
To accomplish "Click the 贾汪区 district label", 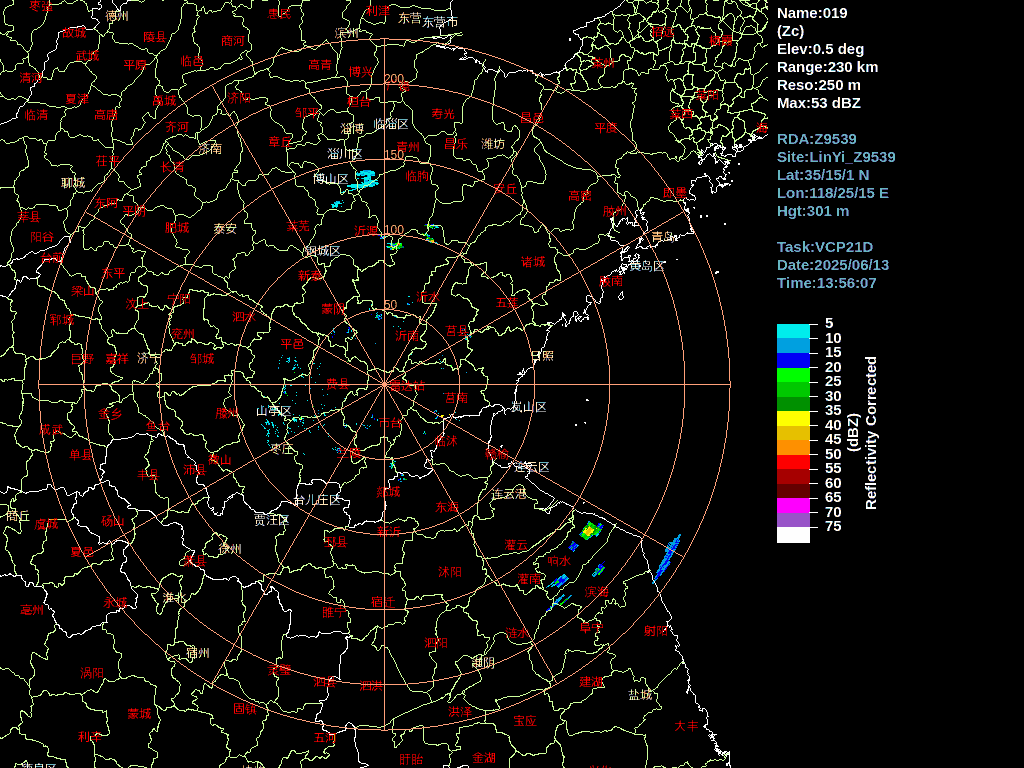I will [272, 520].
